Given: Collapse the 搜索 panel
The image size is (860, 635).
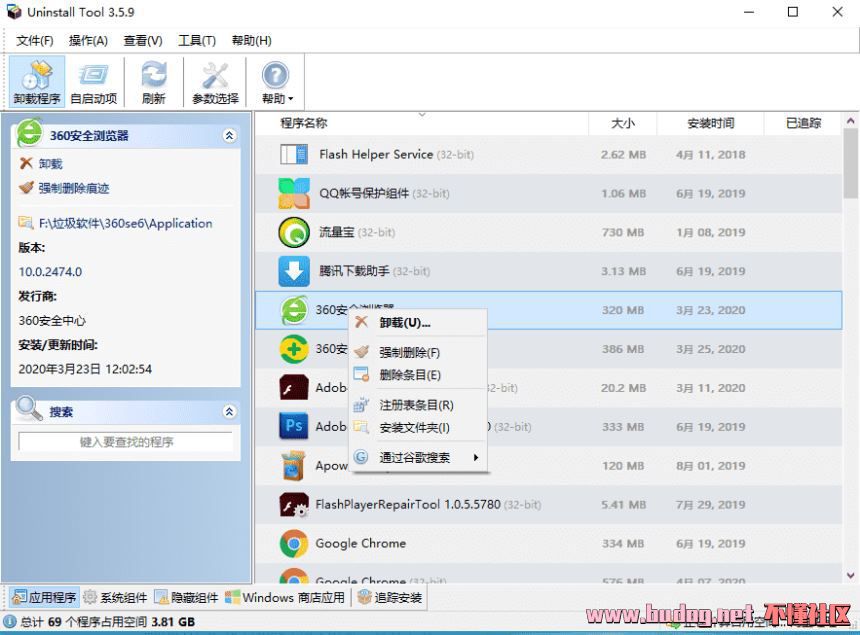Looking at the screenshot, I should coord(230,411).
